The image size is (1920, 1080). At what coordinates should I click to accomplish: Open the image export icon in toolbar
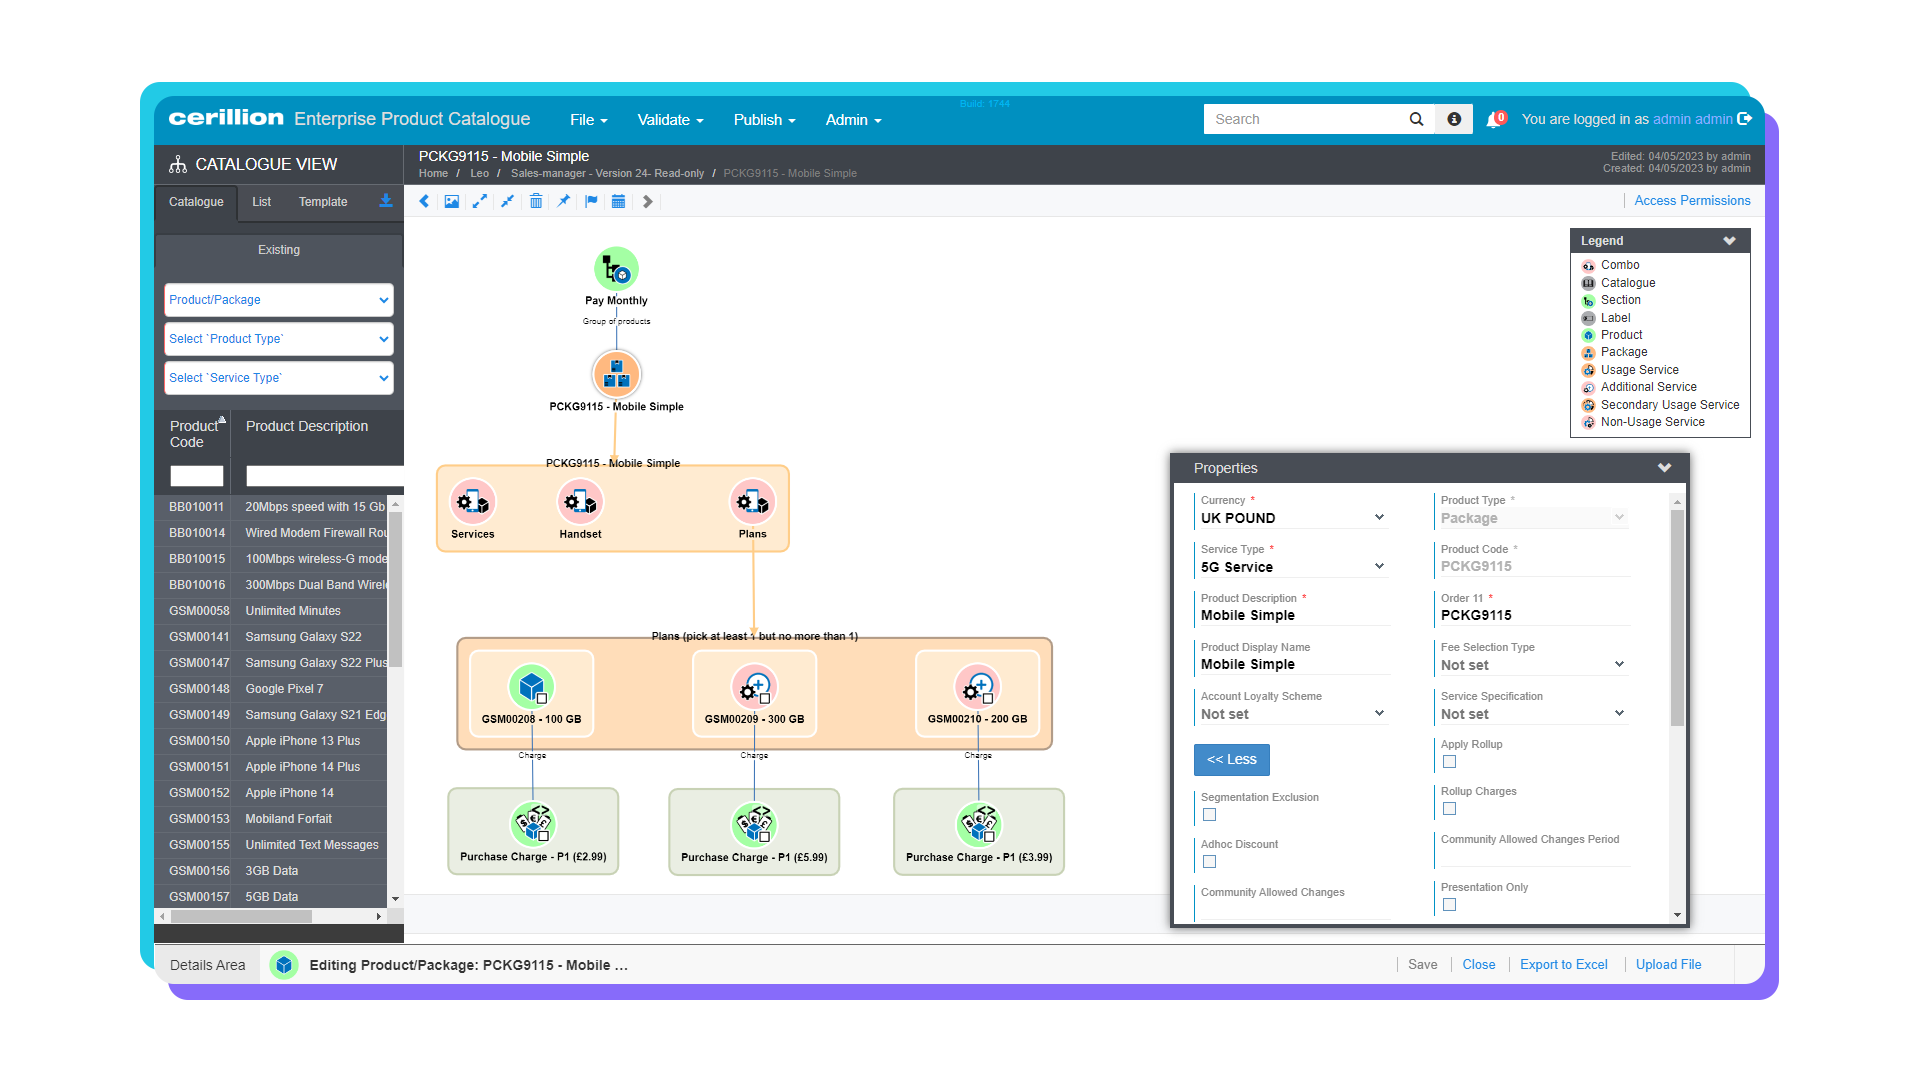452,201
